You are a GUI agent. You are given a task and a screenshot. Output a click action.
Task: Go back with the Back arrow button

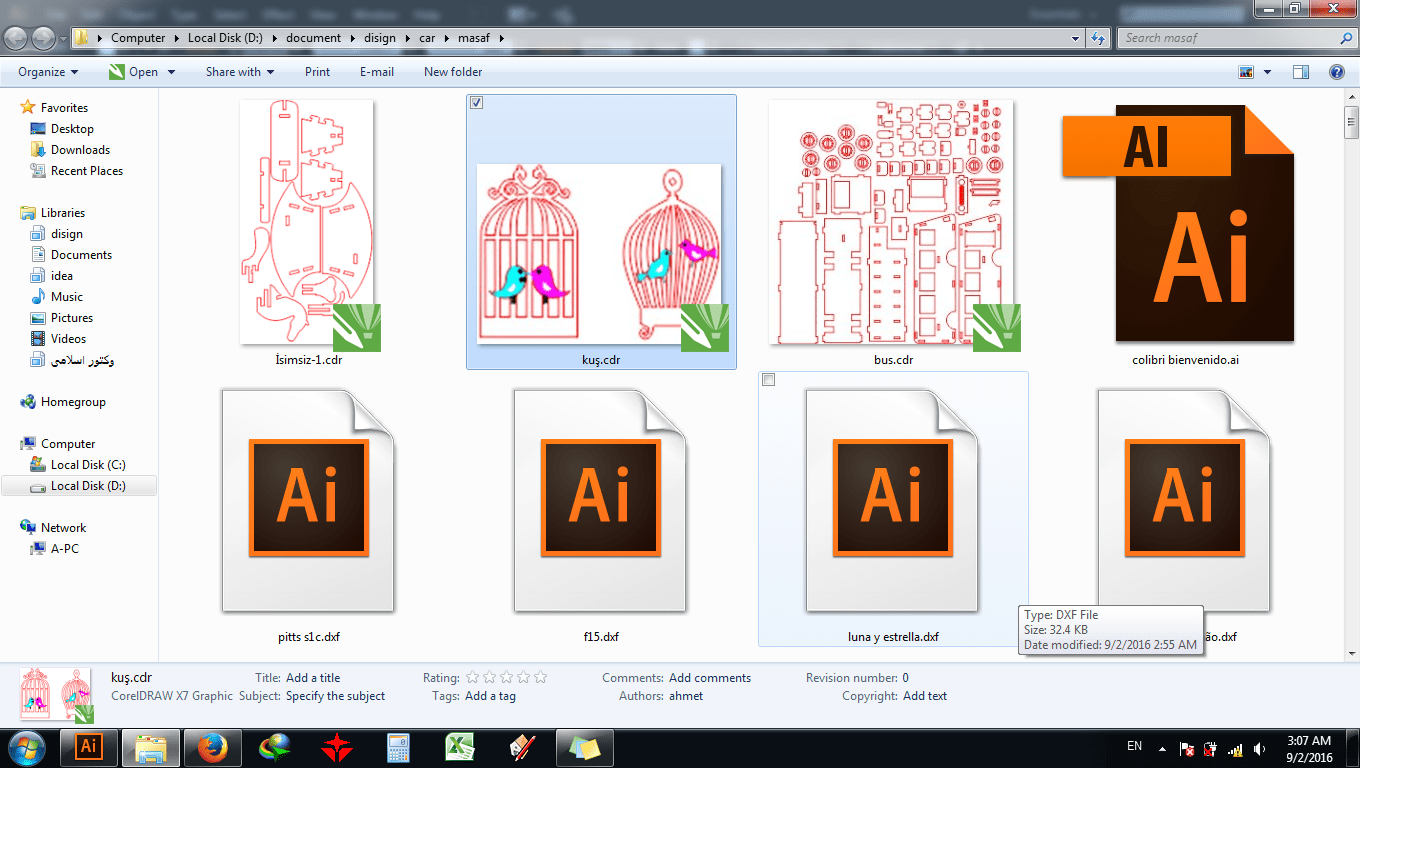(16, 38)
